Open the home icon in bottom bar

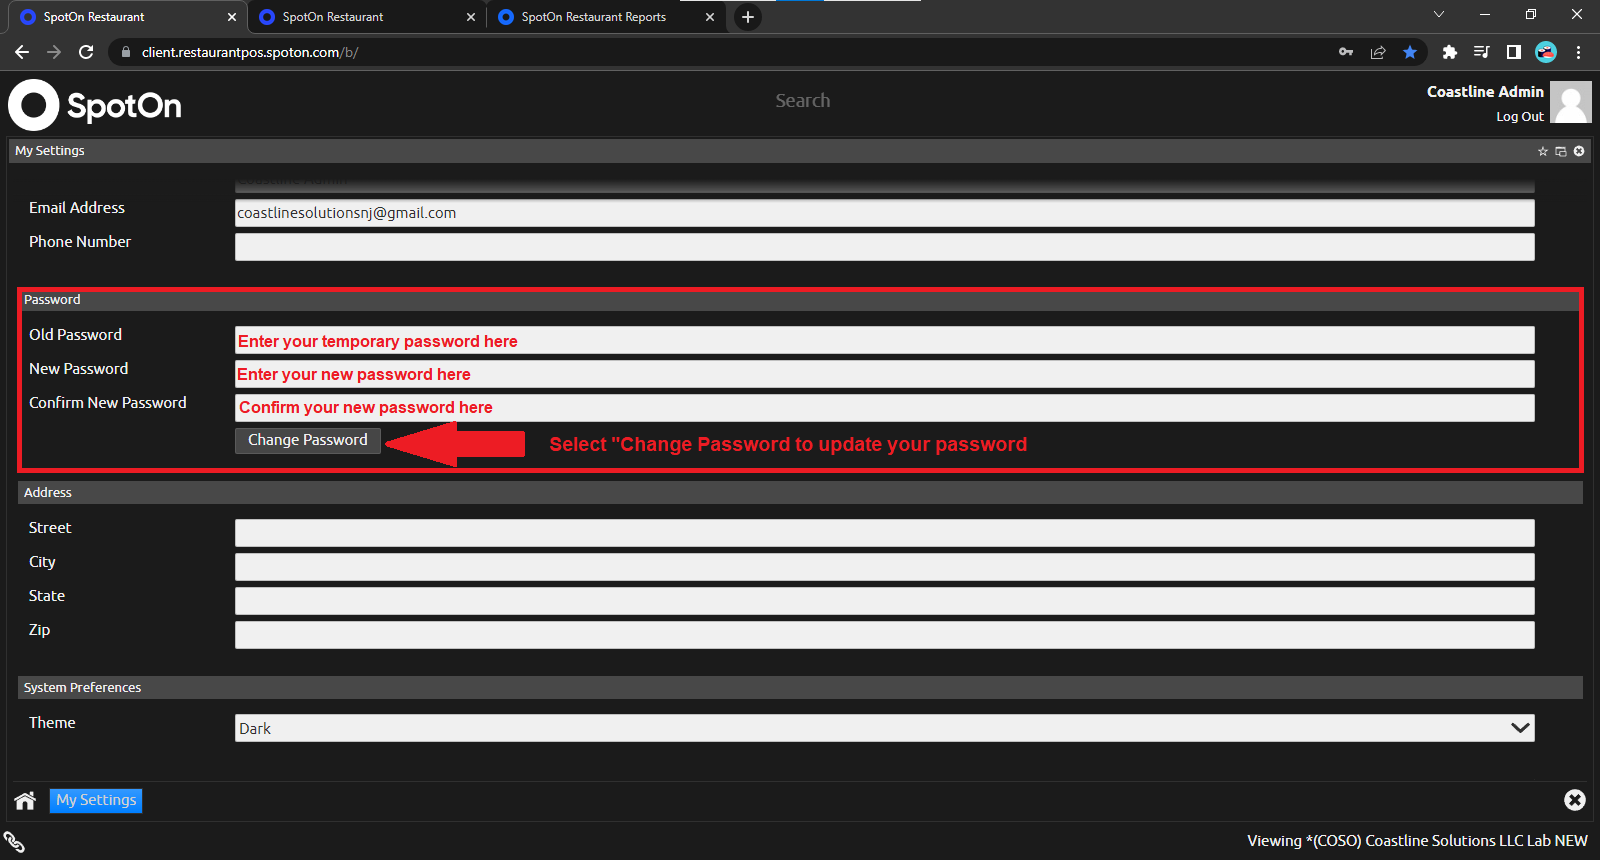(x=25, y=800)
